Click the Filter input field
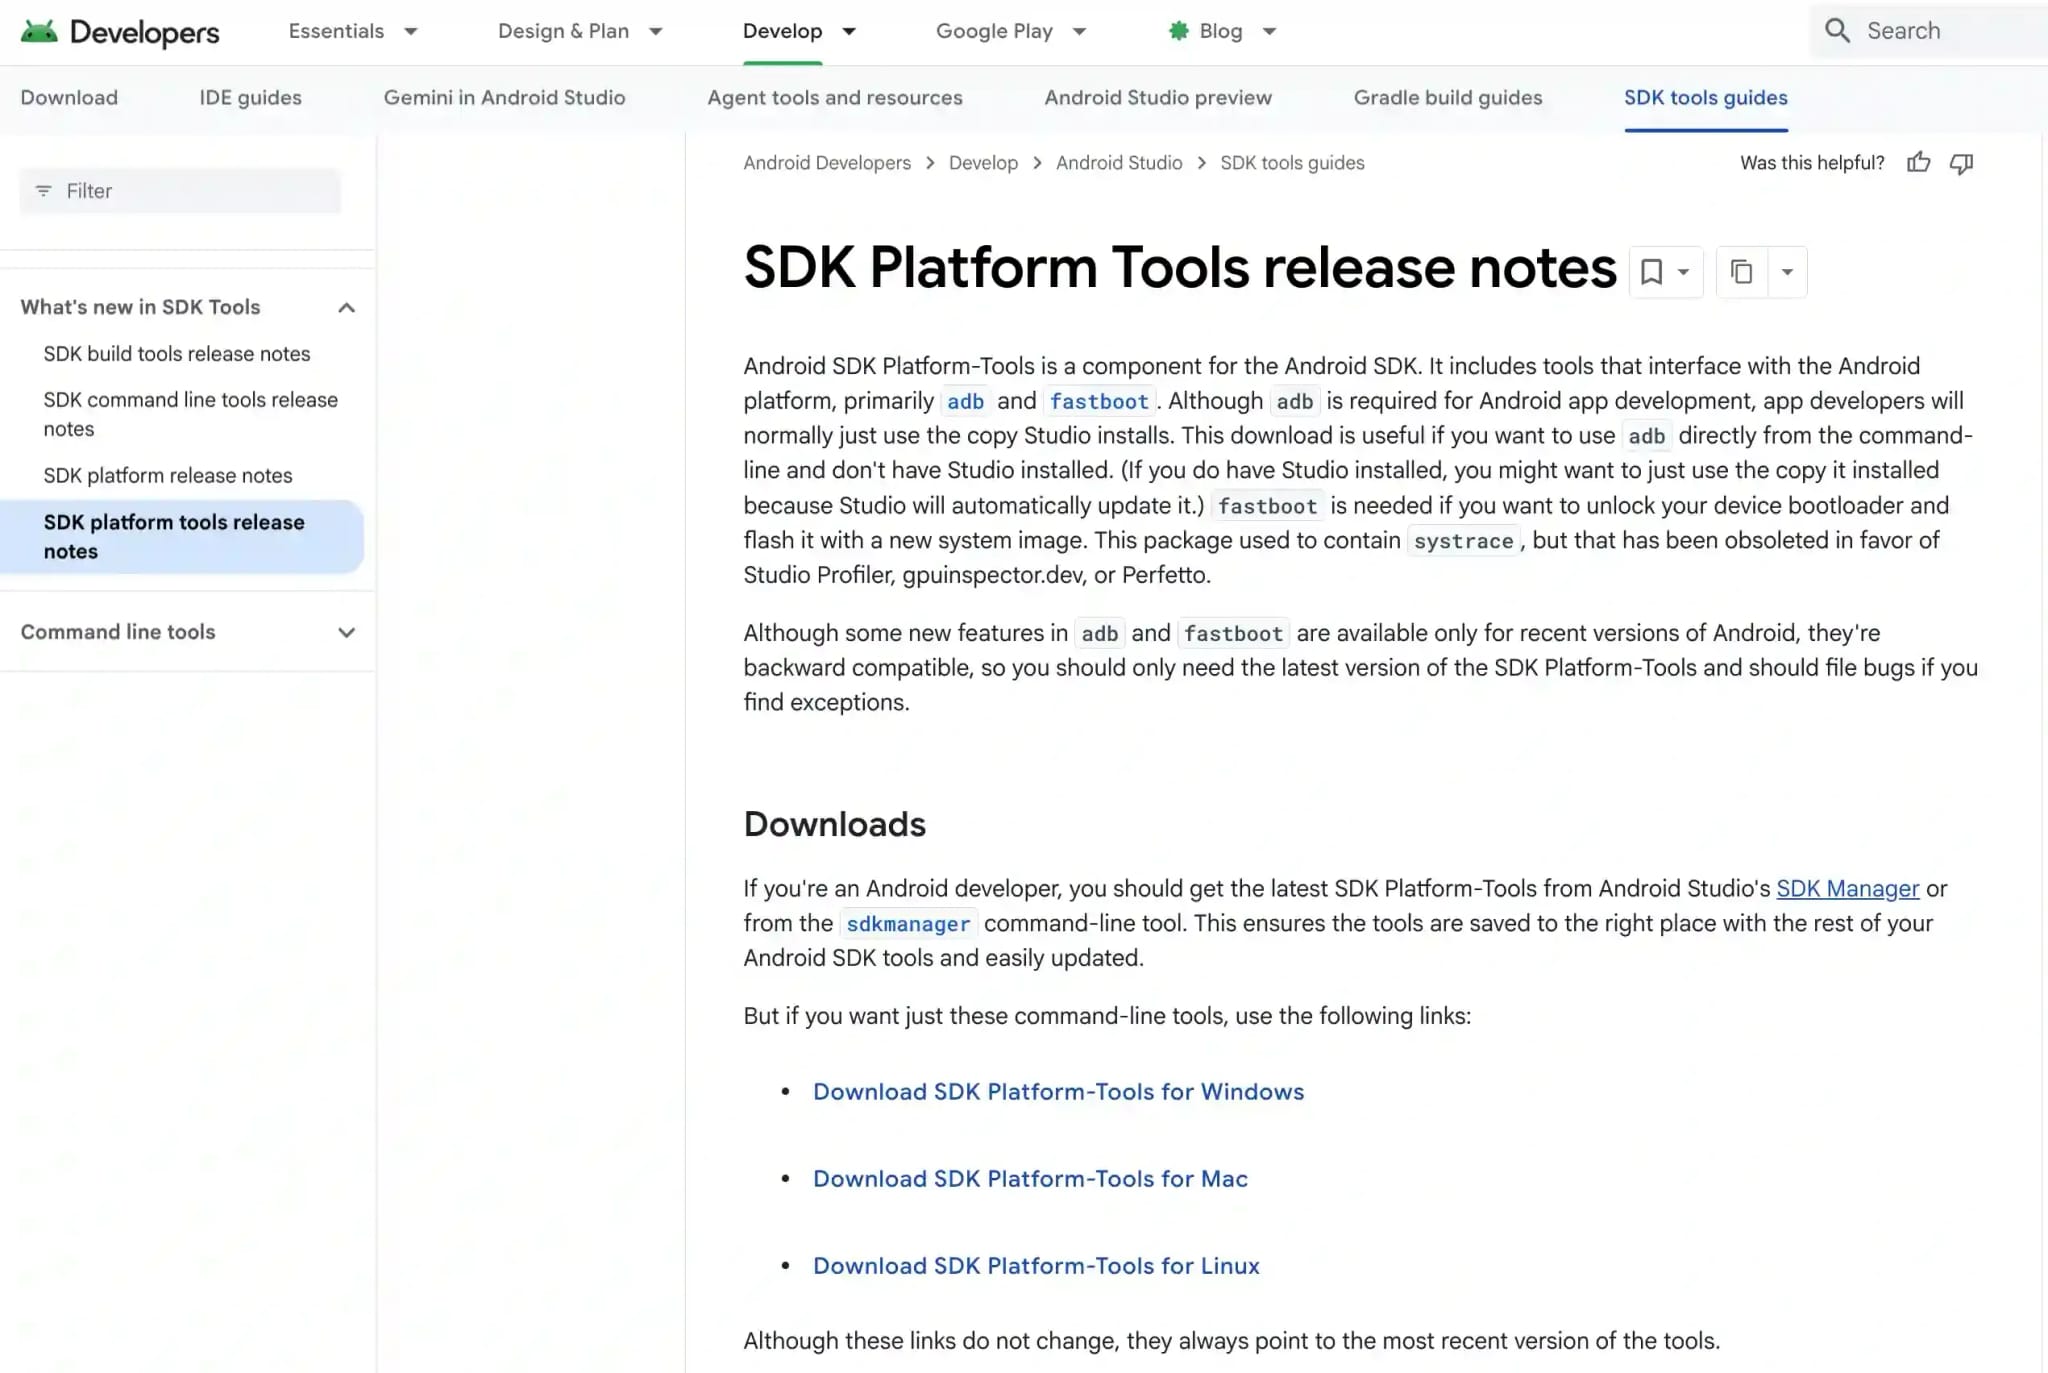The height and width of the screenshot is (1373, 2048). (180, 191)
